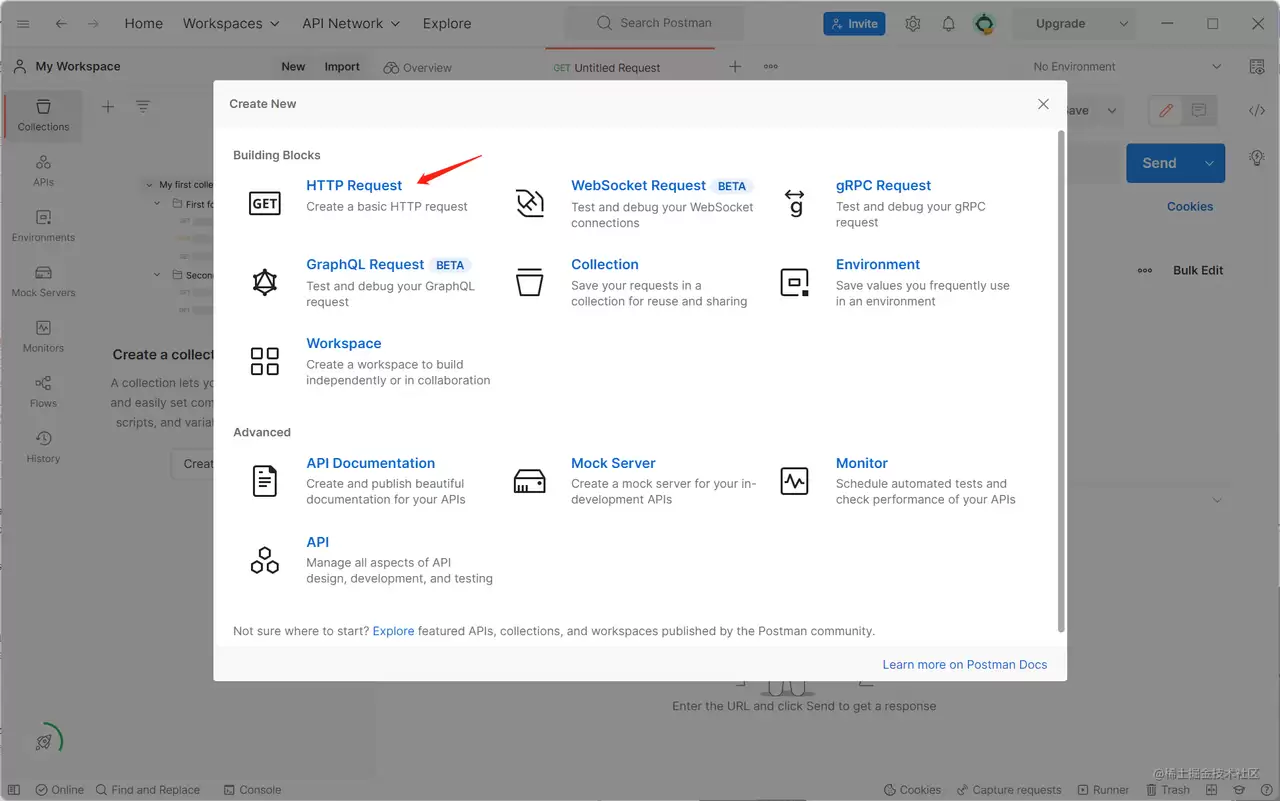Open the Home menu item

coord(143,24)
